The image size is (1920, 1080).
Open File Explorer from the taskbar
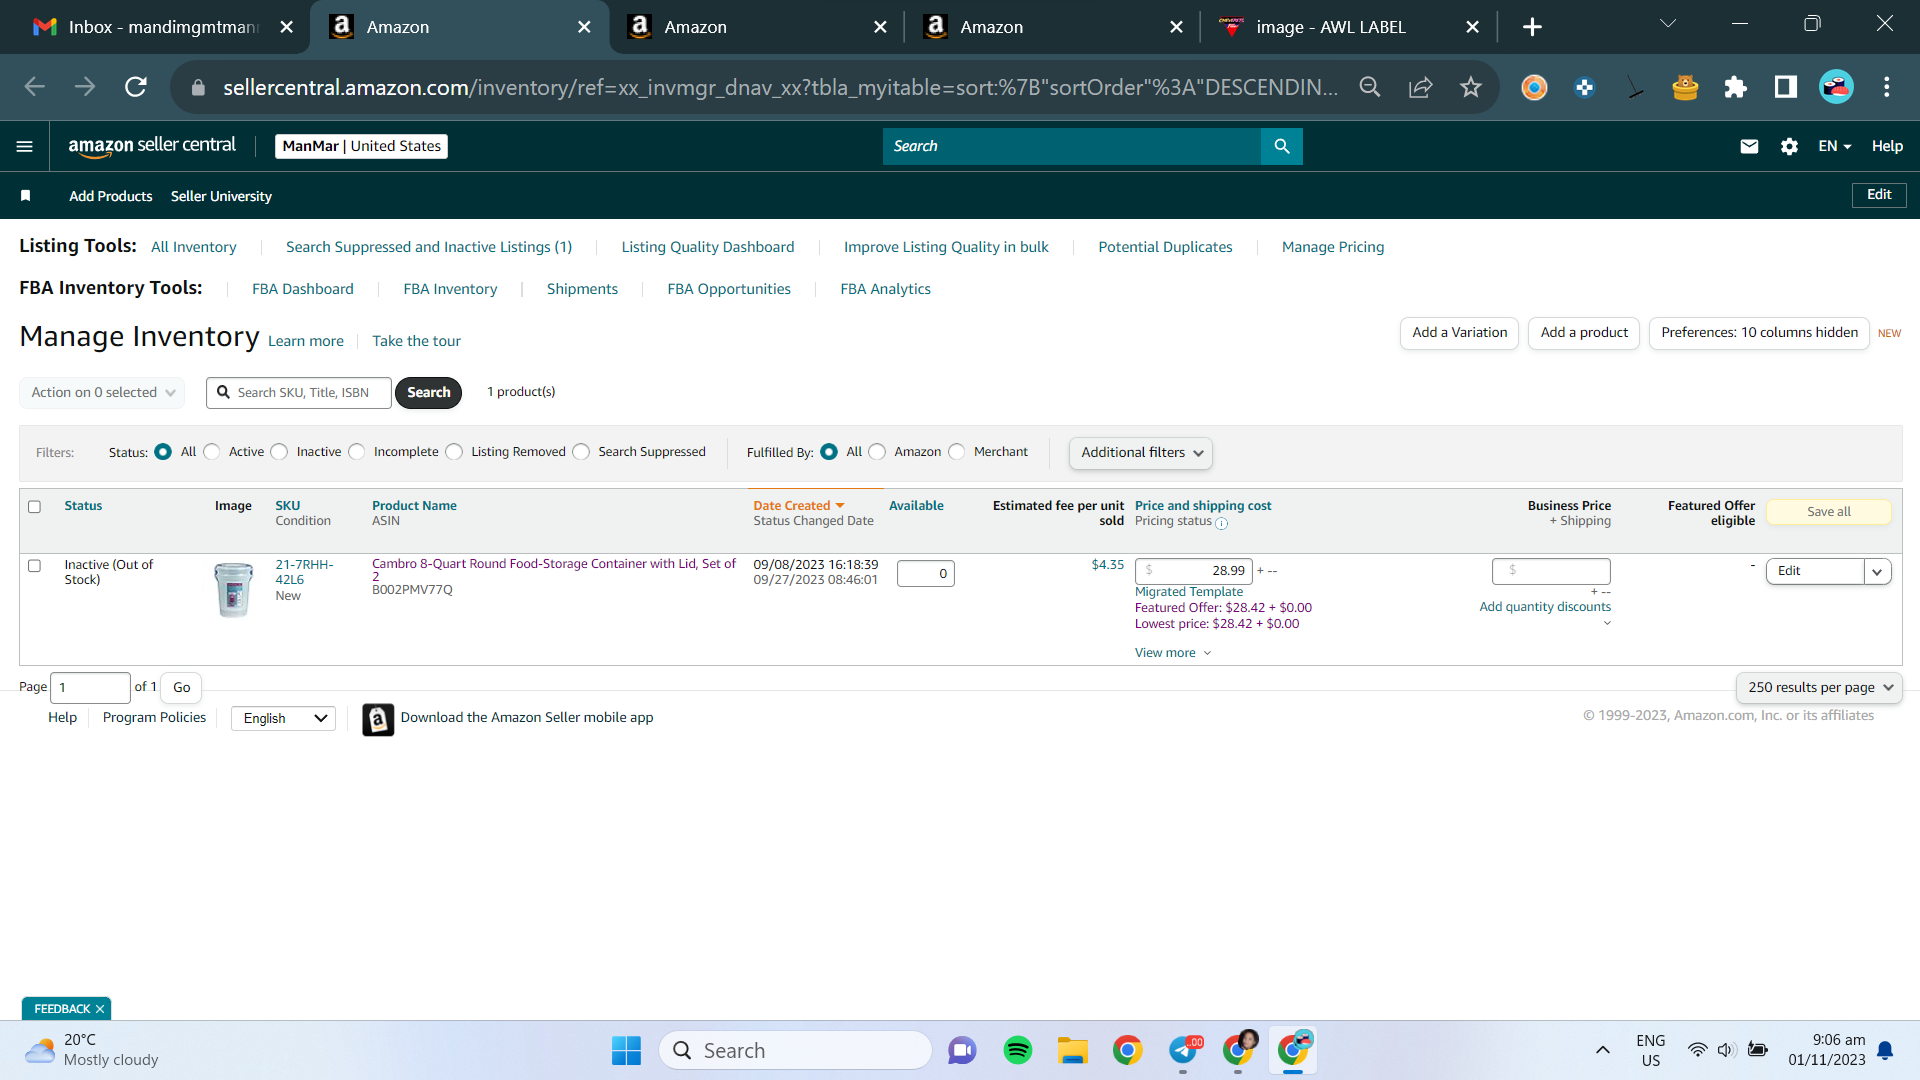click(x=1072, y=1050)
